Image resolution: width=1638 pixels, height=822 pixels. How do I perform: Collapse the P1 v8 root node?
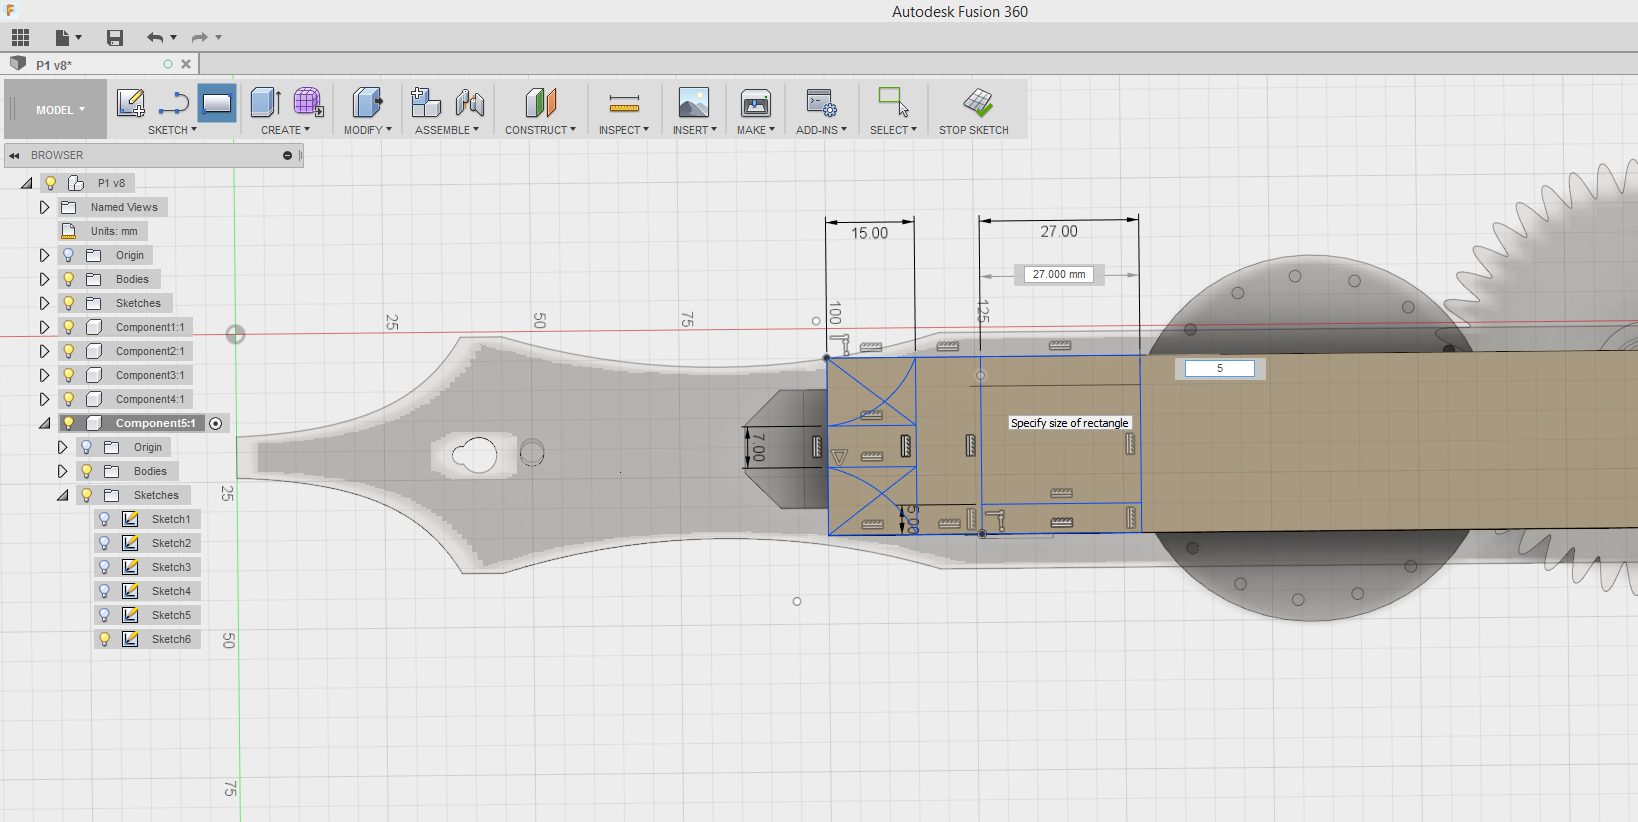point(26,183)
